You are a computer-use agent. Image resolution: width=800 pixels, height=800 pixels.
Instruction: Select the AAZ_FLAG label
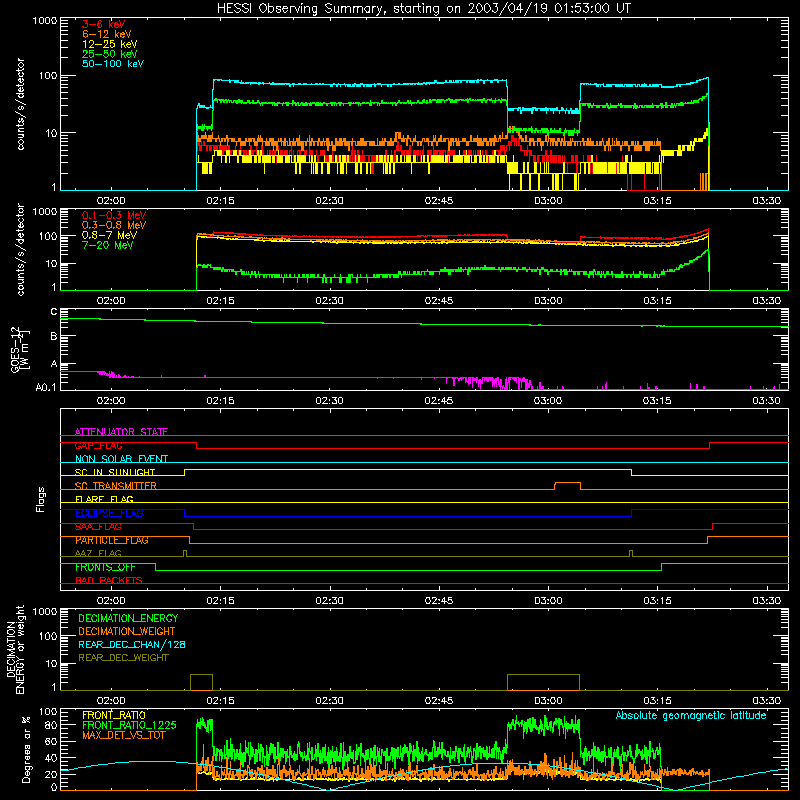98,553
